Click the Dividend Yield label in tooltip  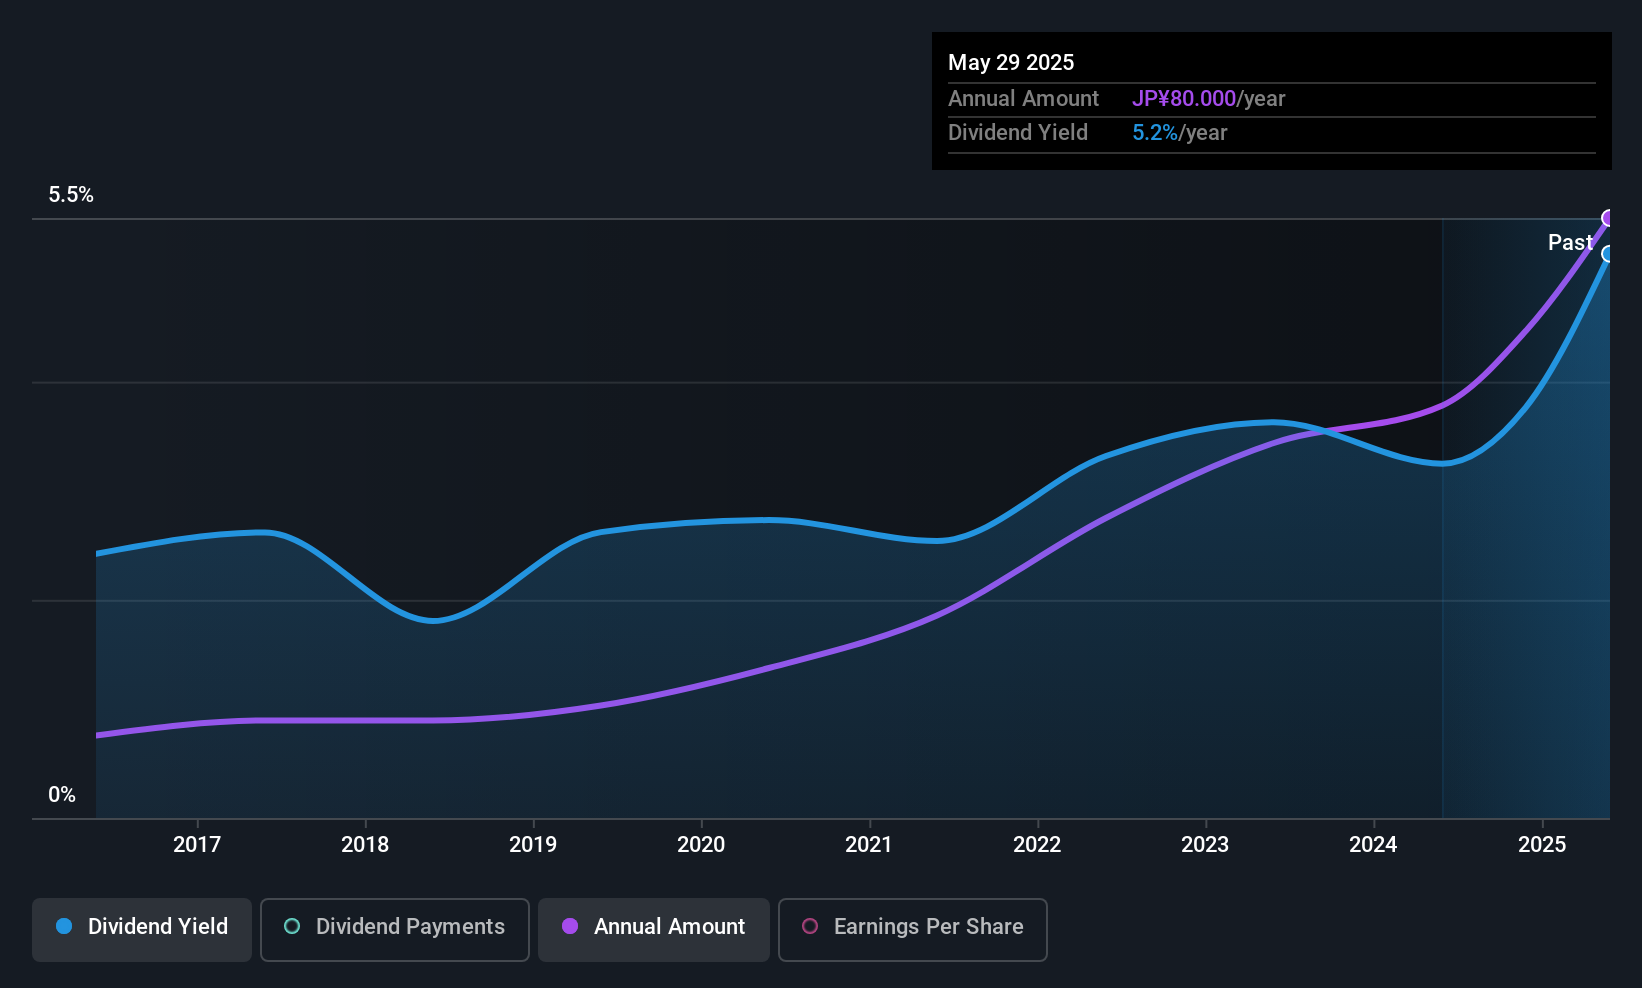click(x=1018, y=133)
